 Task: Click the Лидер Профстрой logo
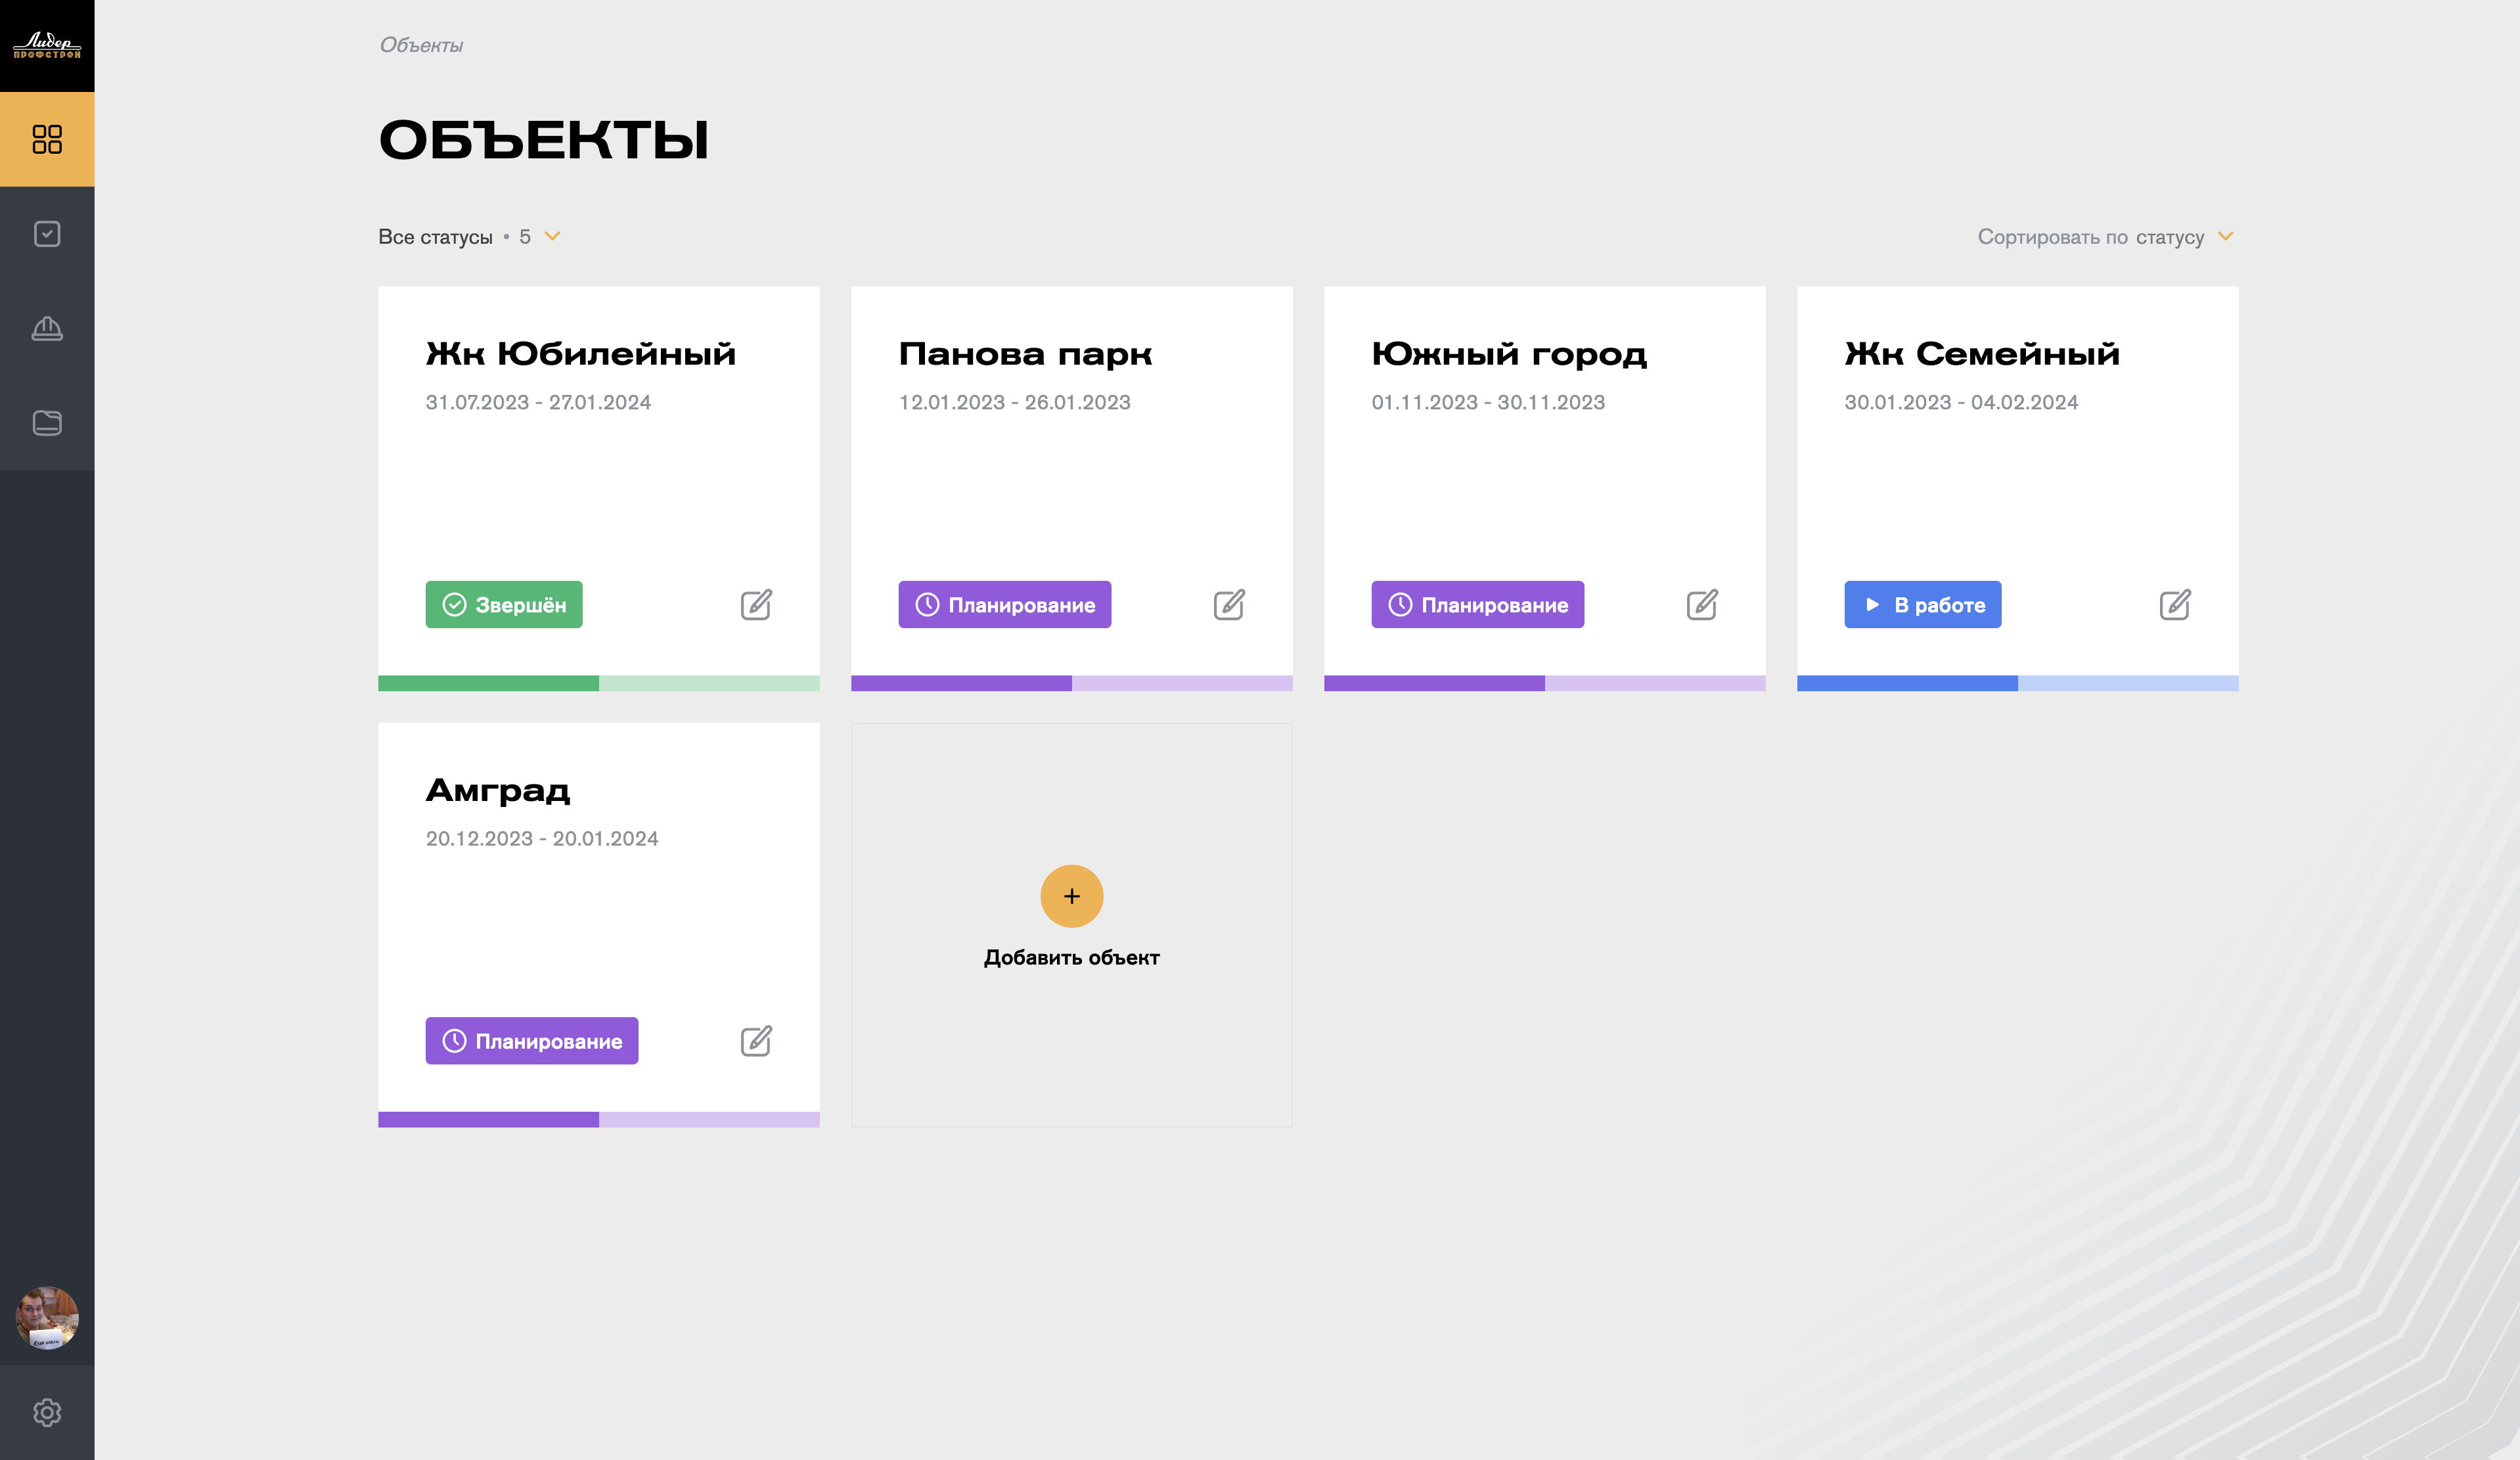[47, 45]
